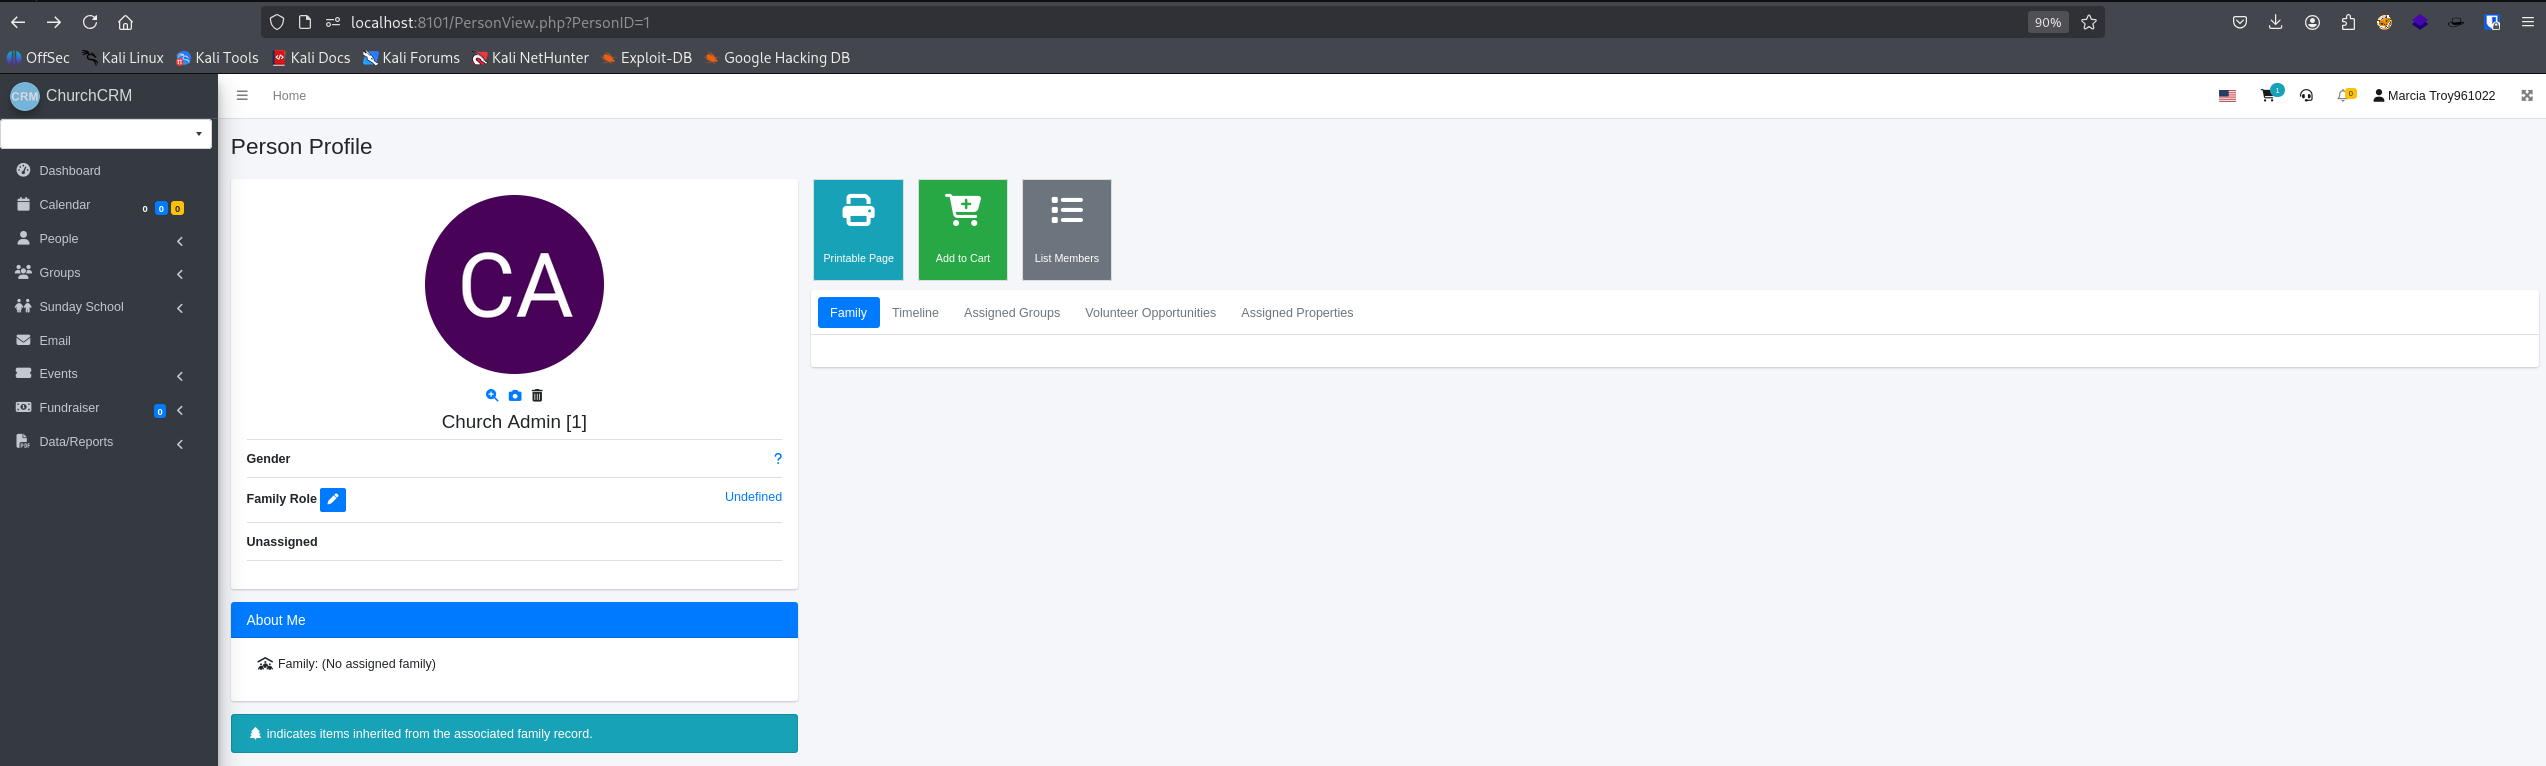Edit Family Role with the pencil button
2546x766 pixels.
[333, 499]
